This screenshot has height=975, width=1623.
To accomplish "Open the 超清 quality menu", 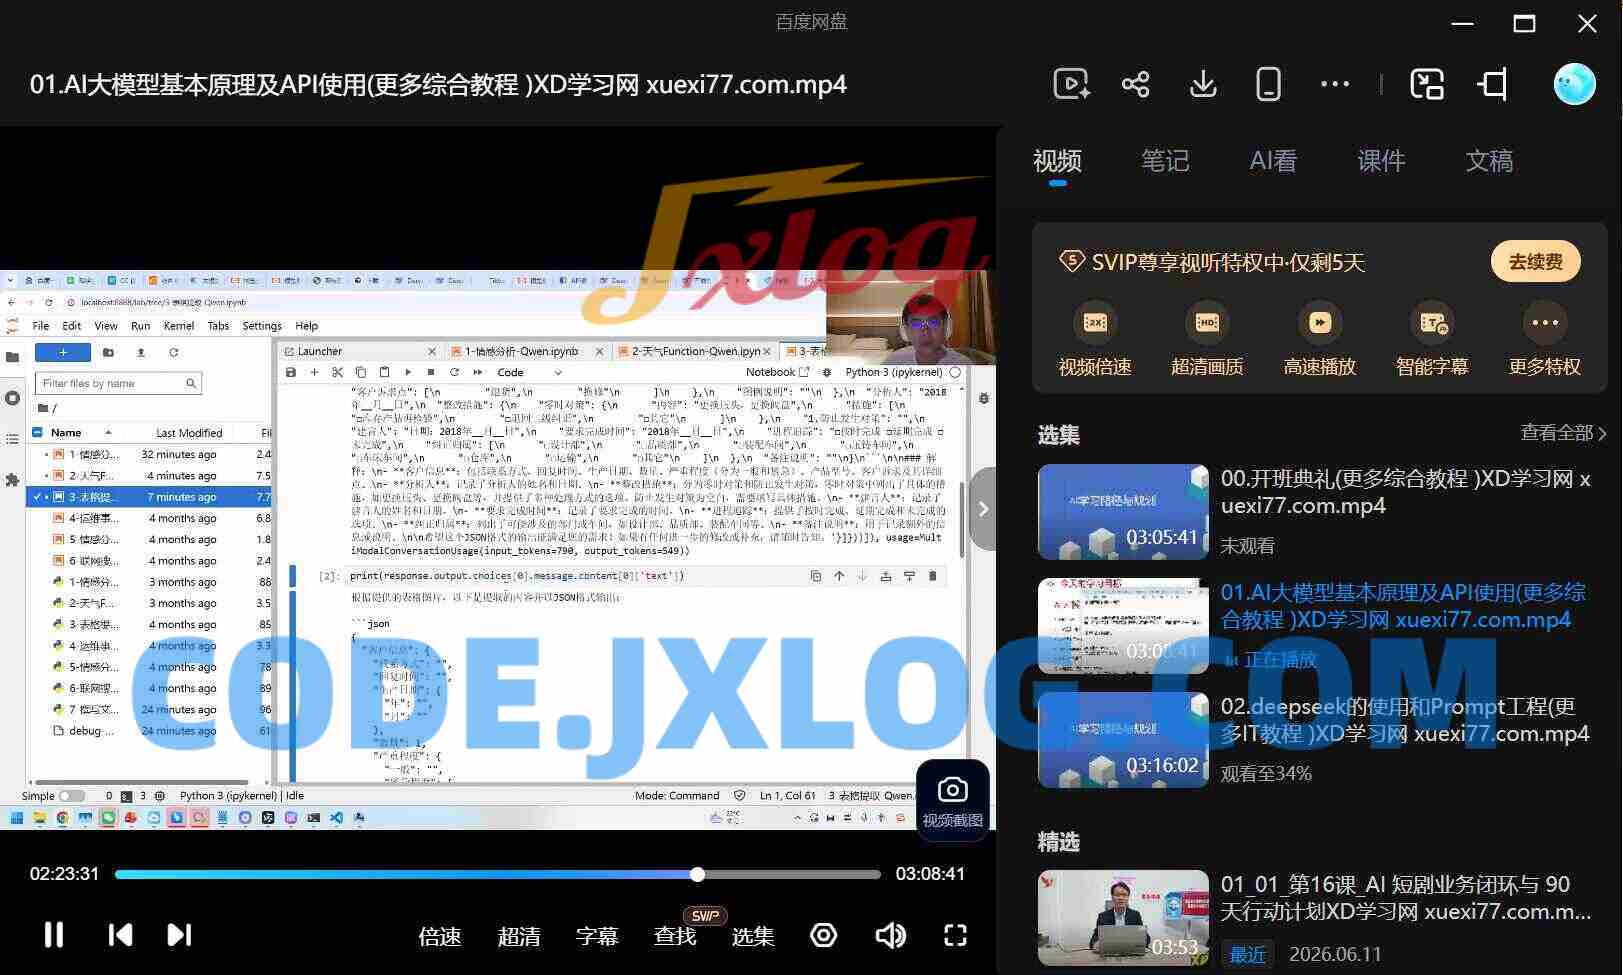I will coord(519,937).
